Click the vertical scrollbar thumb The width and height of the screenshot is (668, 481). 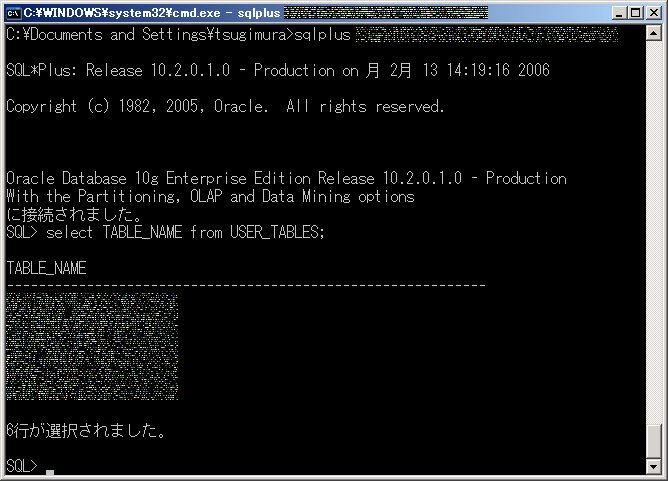coord(654,442)
